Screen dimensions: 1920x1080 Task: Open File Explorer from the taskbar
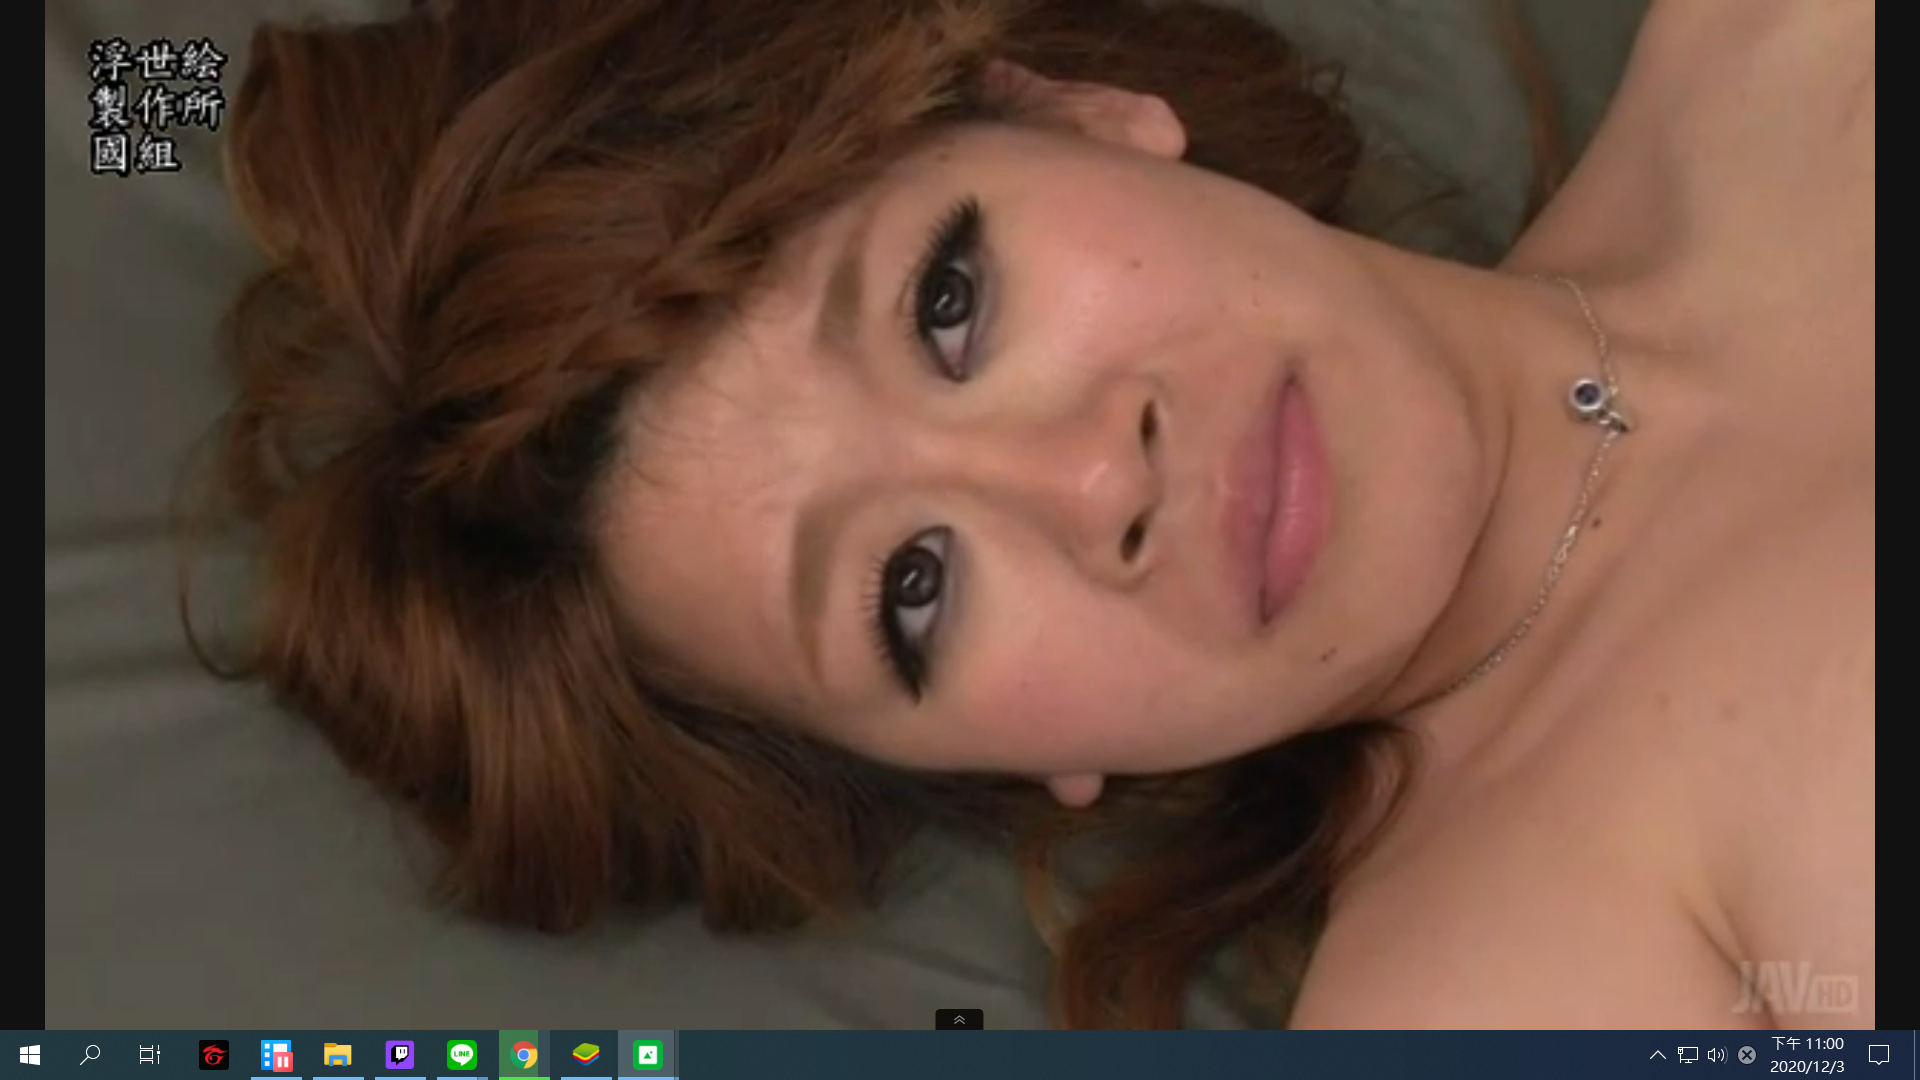pos(338,1055)
